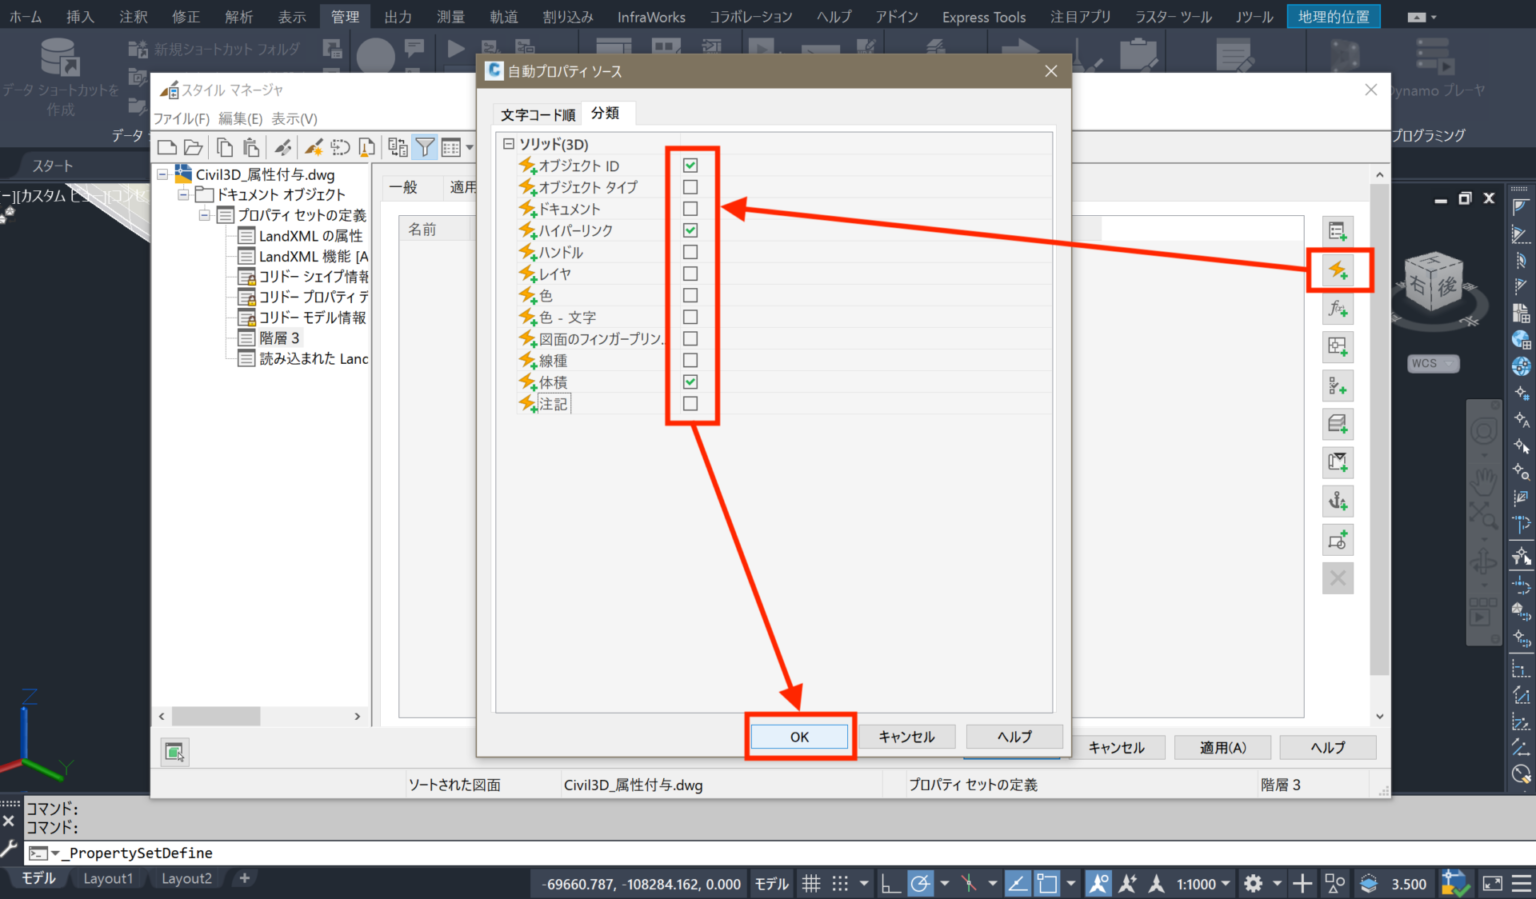The width and height of the screenshot is (1536, 899).
Task: Open the status bar settings gear
Action: (x=1253, y=883)
